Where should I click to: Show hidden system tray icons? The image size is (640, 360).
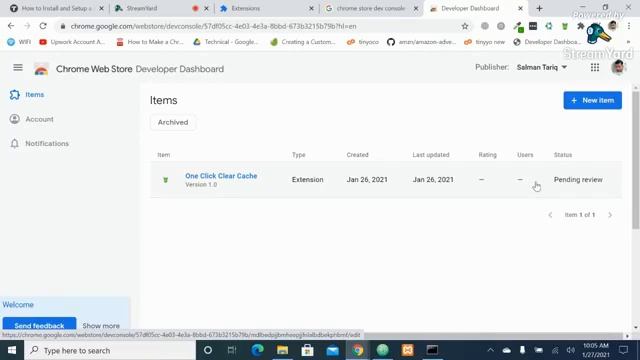[x=490, y=350]
